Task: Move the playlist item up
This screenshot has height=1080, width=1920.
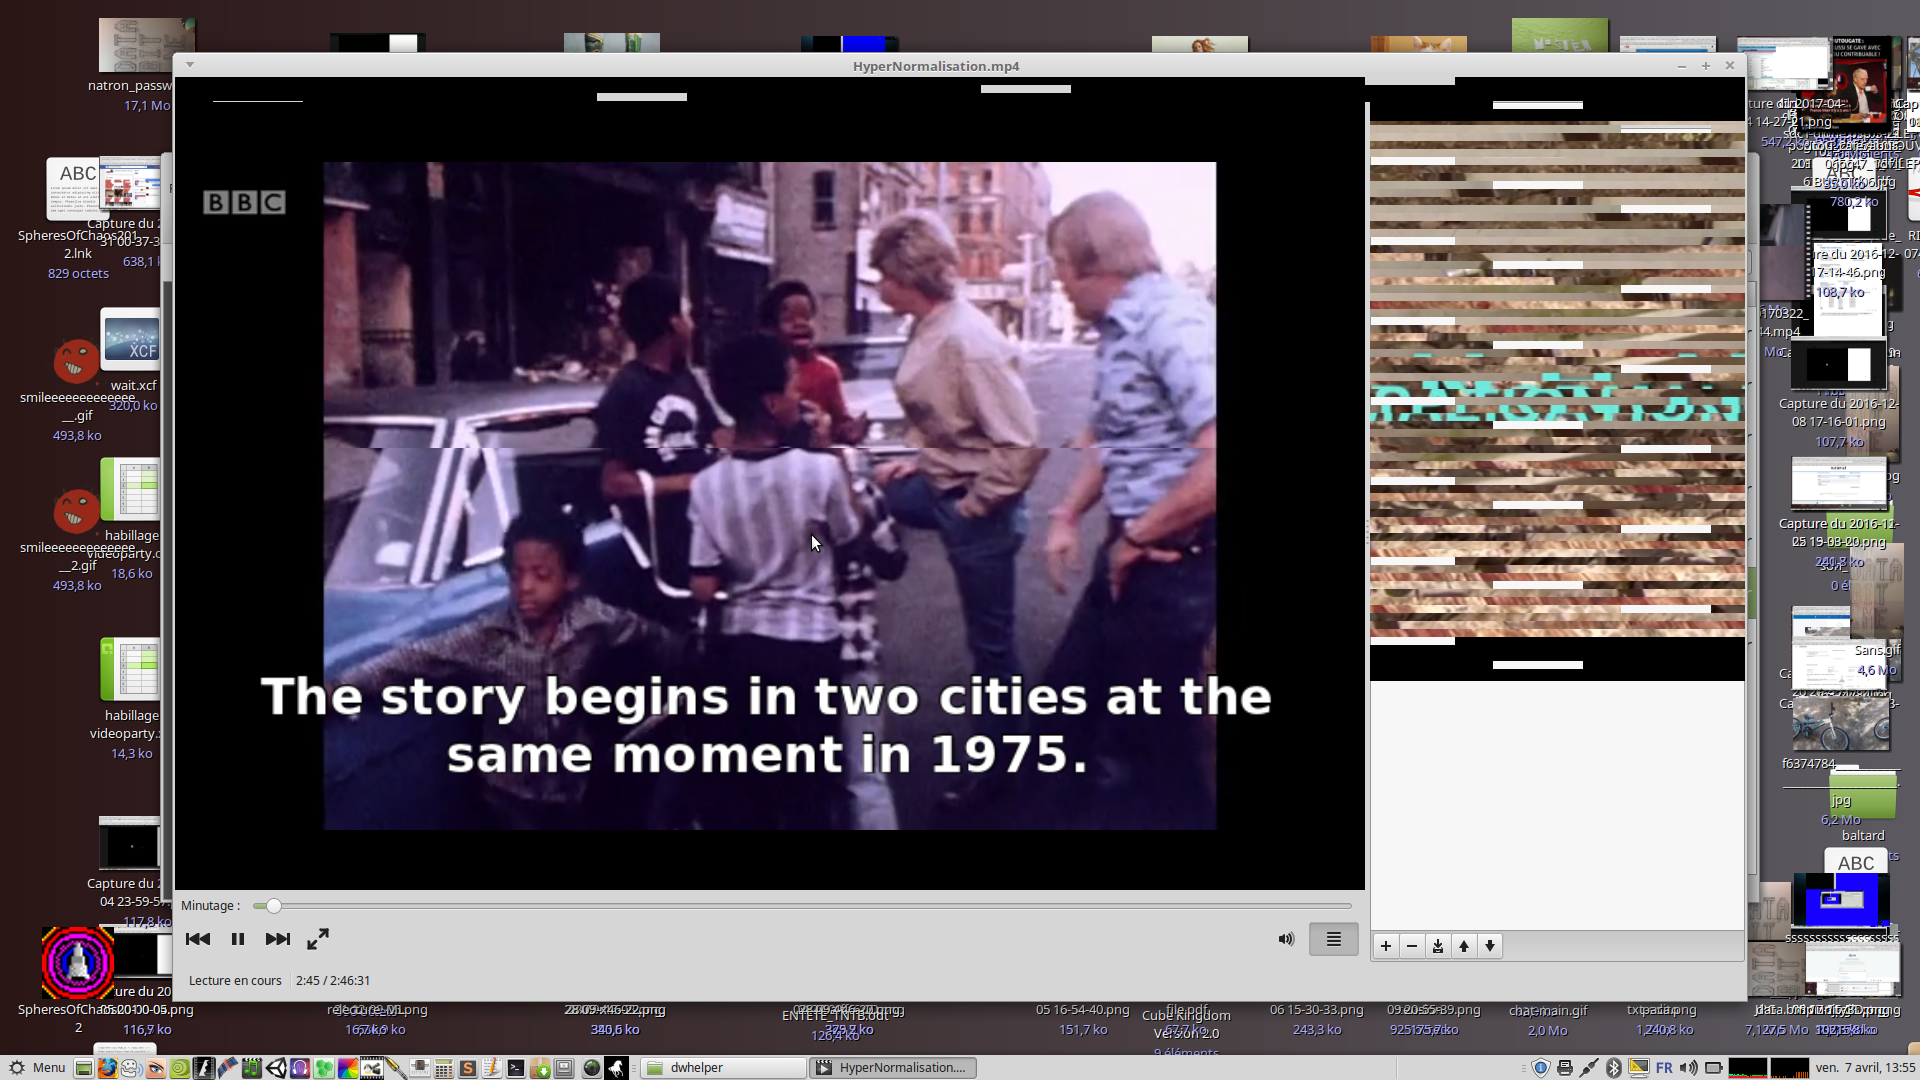Action: click(1464, 946)
